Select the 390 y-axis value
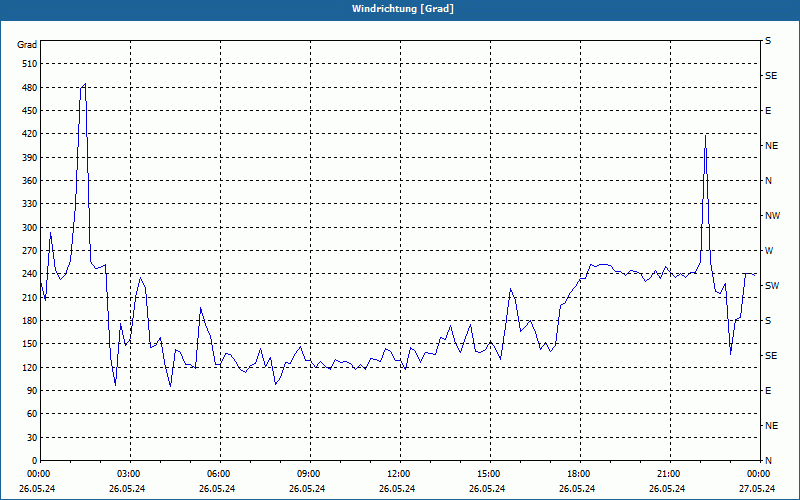Viewport: 800px width, 500px height. pyautogui.click(x=30, y=158)
